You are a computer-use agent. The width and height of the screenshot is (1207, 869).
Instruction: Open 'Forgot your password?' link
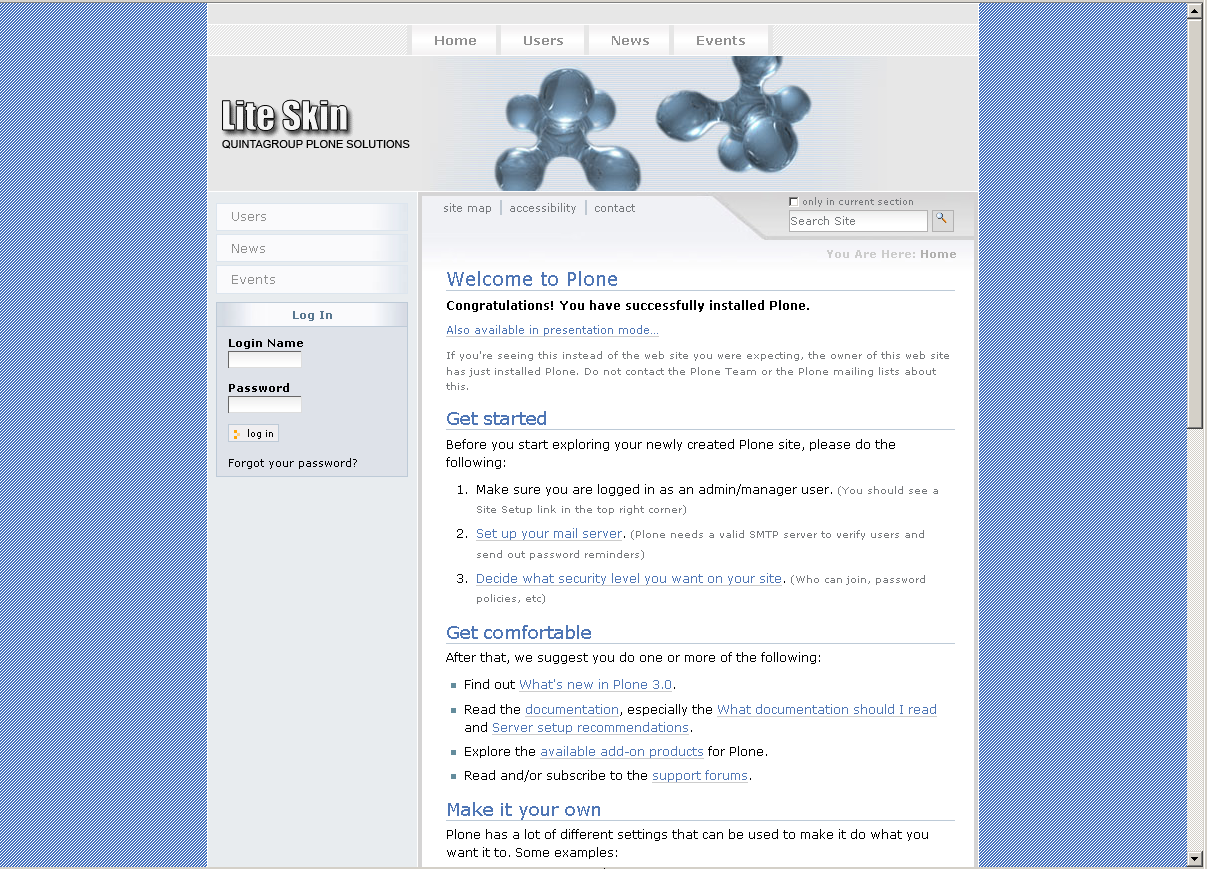pyautogui.click(x=292, y=463)
